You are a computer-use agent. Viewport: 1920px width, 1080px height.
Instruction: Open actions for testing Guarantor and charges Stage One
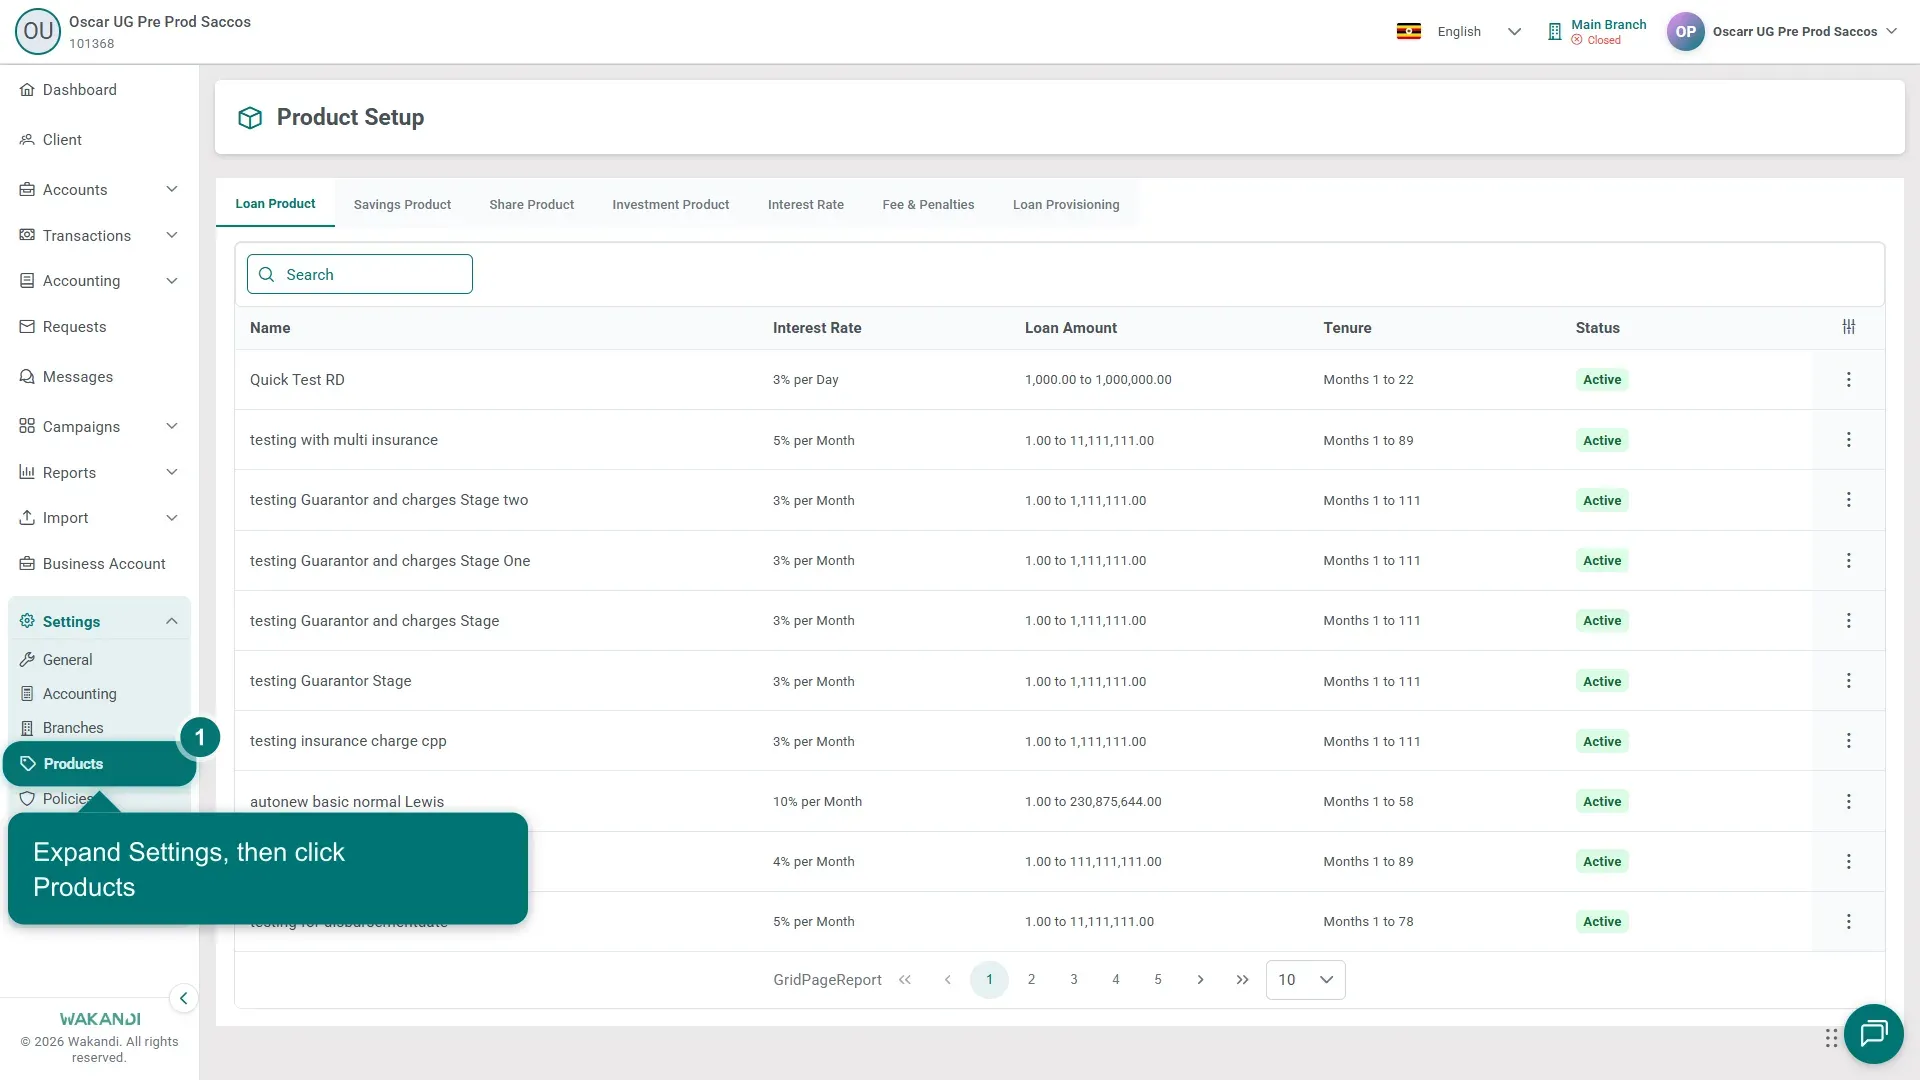[1849, 561]
